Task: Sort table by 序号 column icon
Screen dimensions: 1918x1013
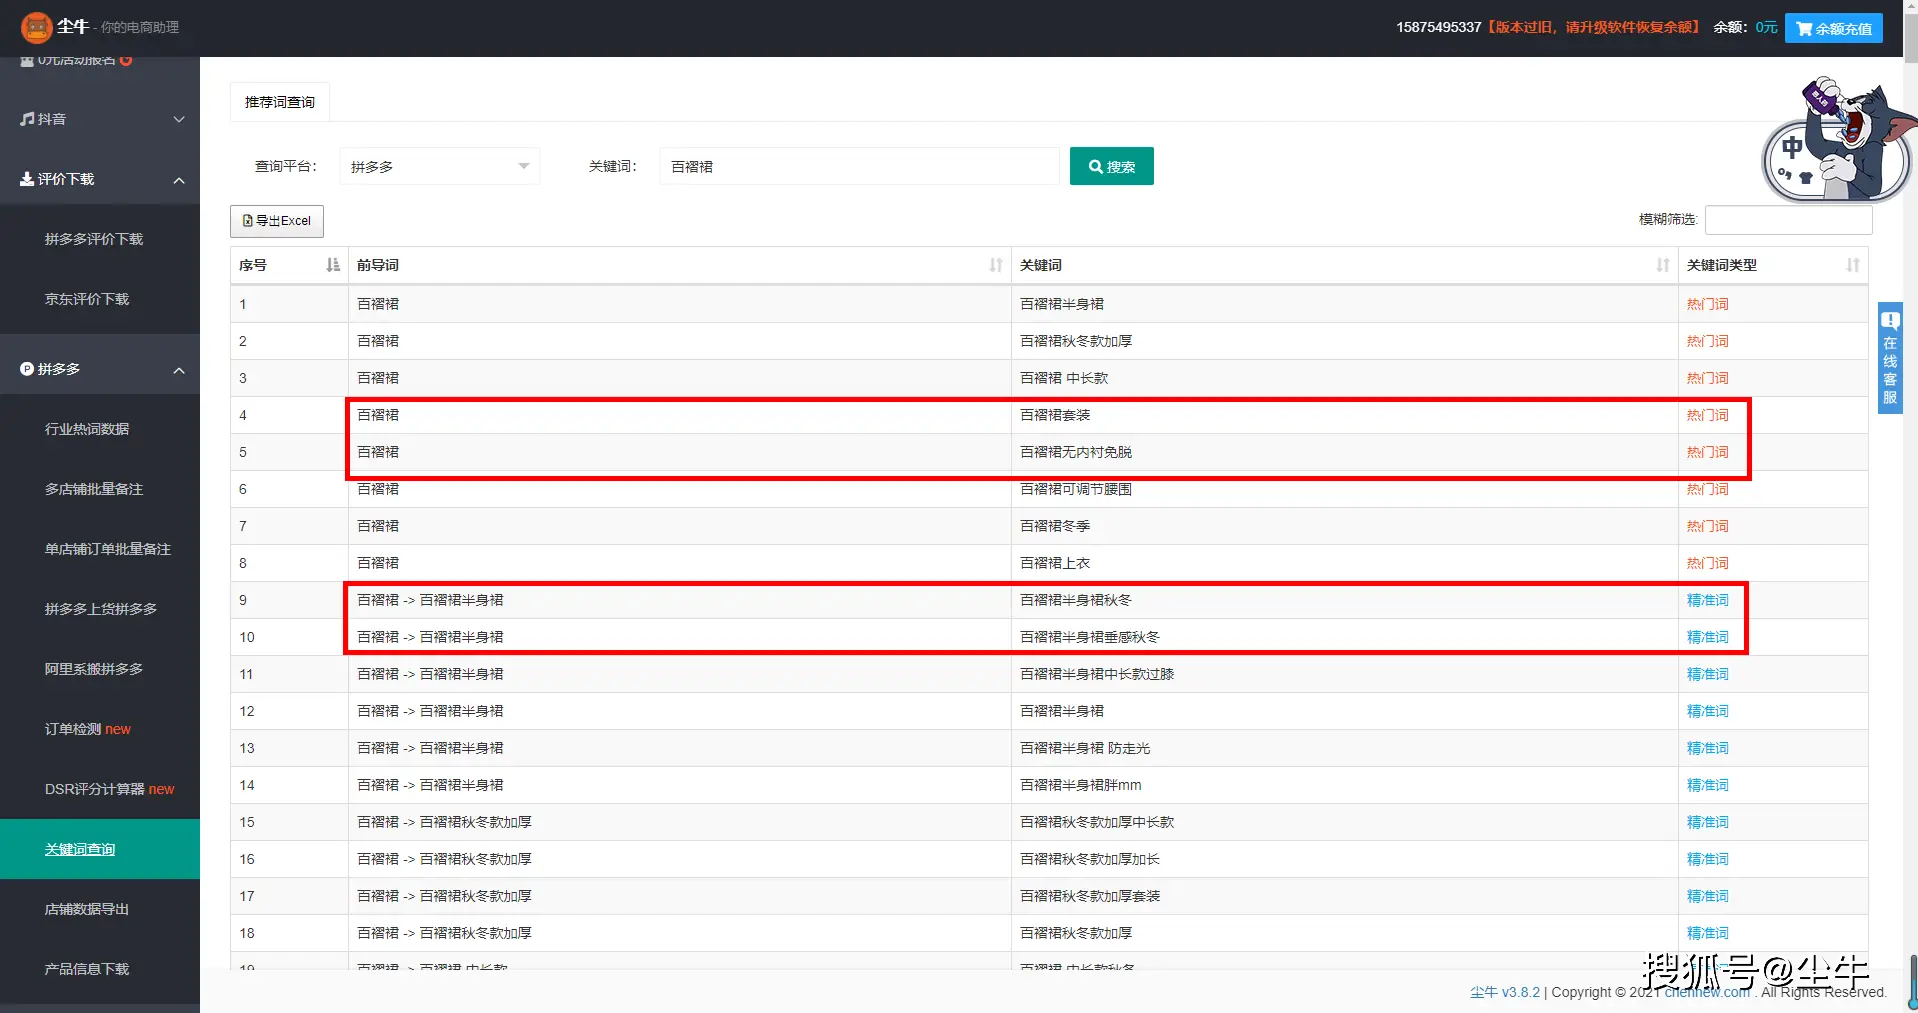Action: (333, 265)
